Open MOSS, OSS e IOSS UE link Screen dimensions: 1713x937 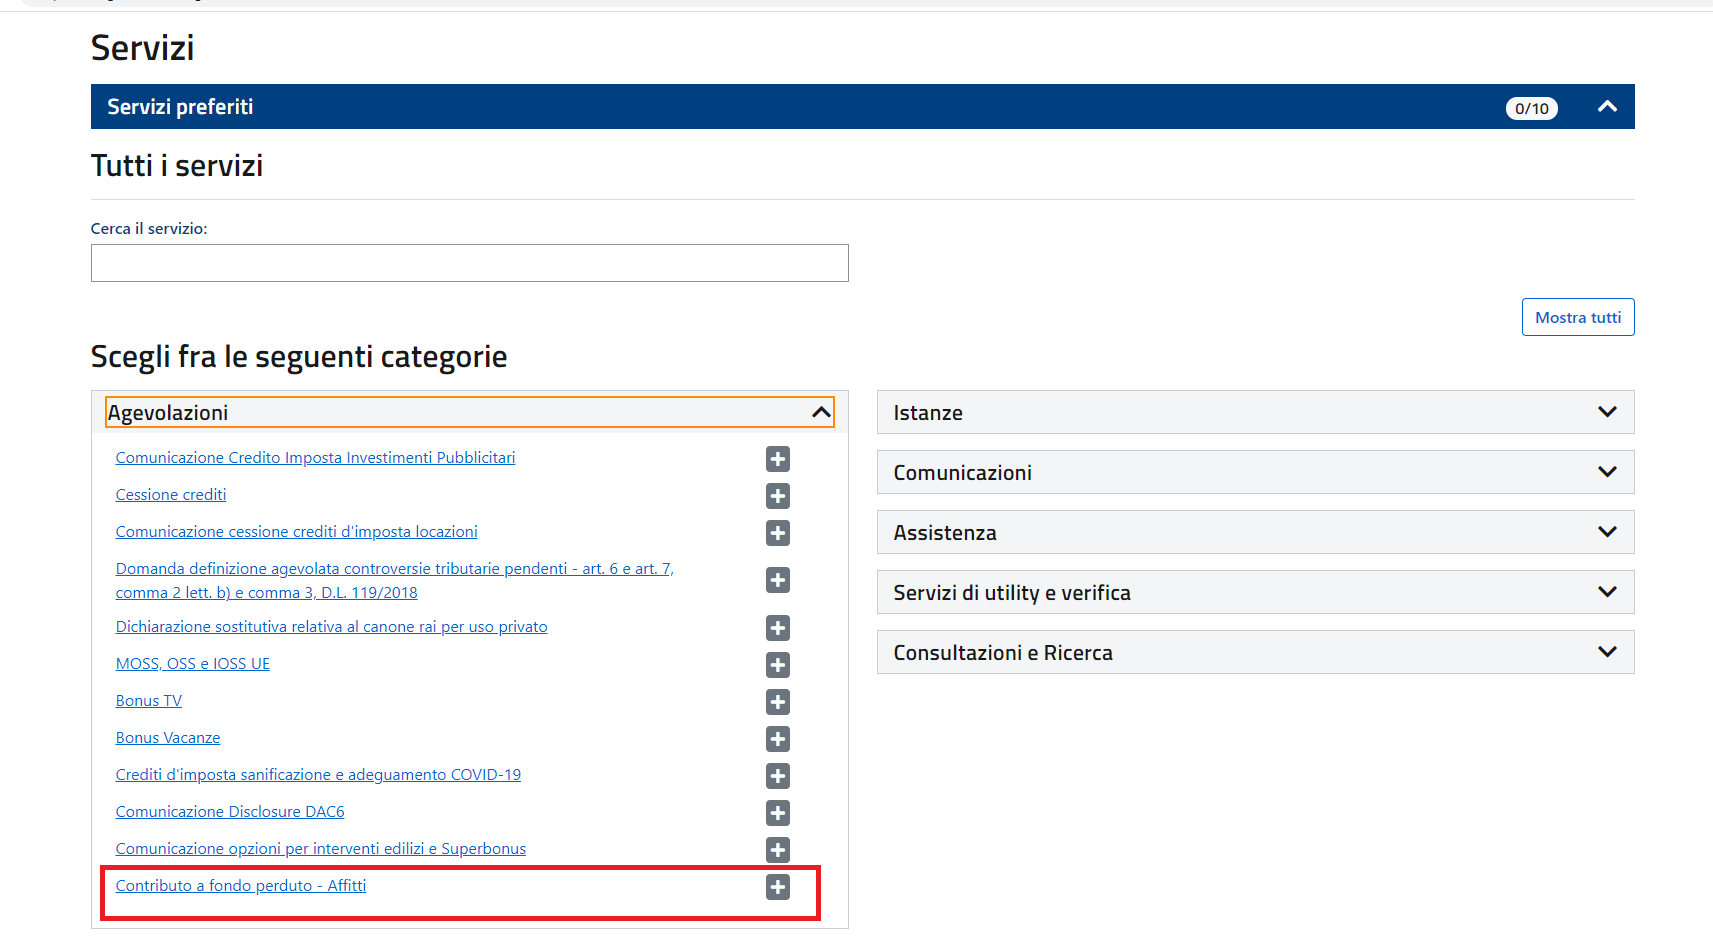pyautogui.click(x=193, y=664)
